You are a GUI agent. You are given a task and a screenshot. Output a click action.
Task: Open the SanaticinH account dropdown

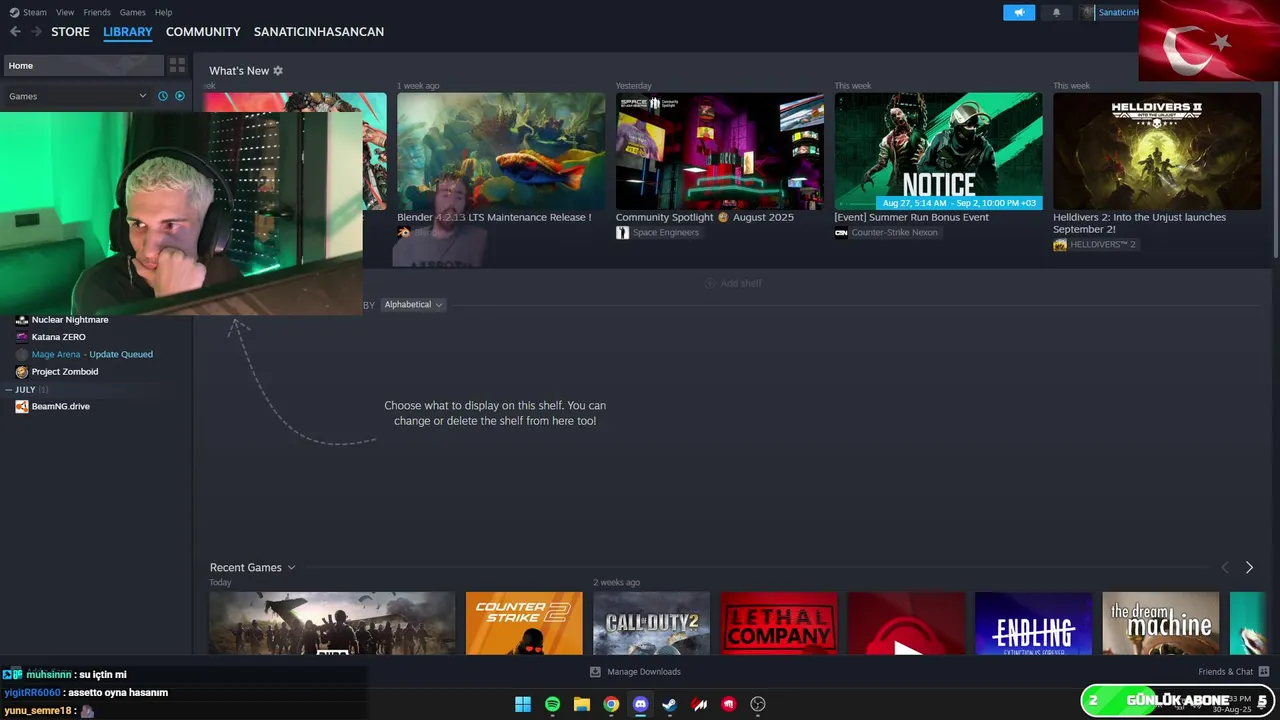click(1108, 12)
